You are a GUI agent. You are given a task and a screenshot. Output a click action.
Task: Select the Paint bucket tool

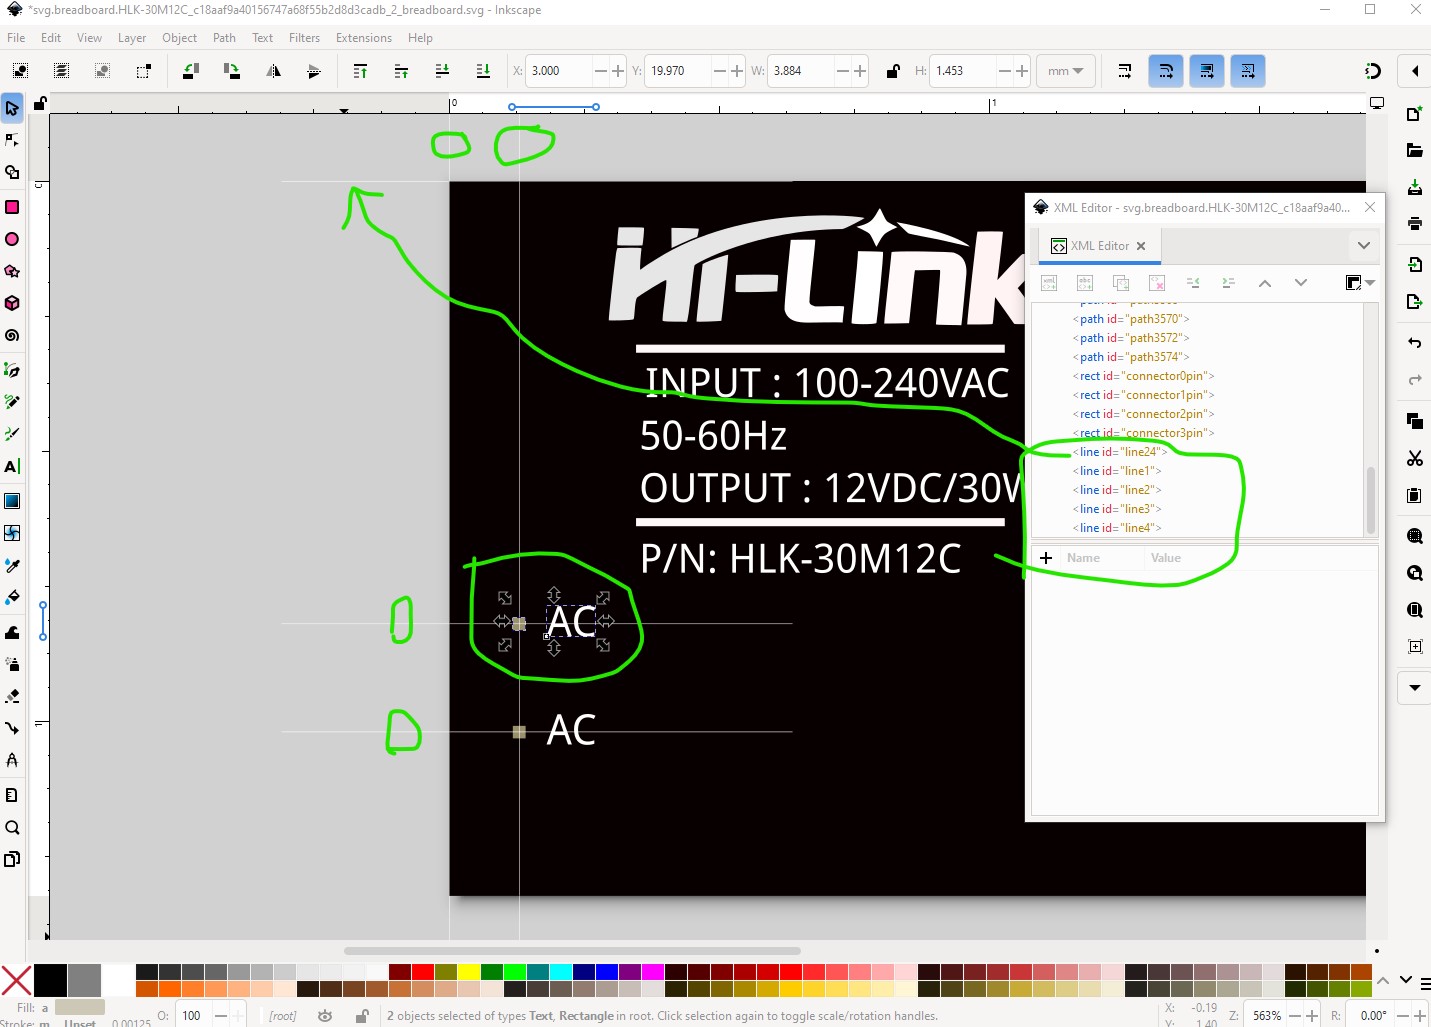click(x=12, y=597)
